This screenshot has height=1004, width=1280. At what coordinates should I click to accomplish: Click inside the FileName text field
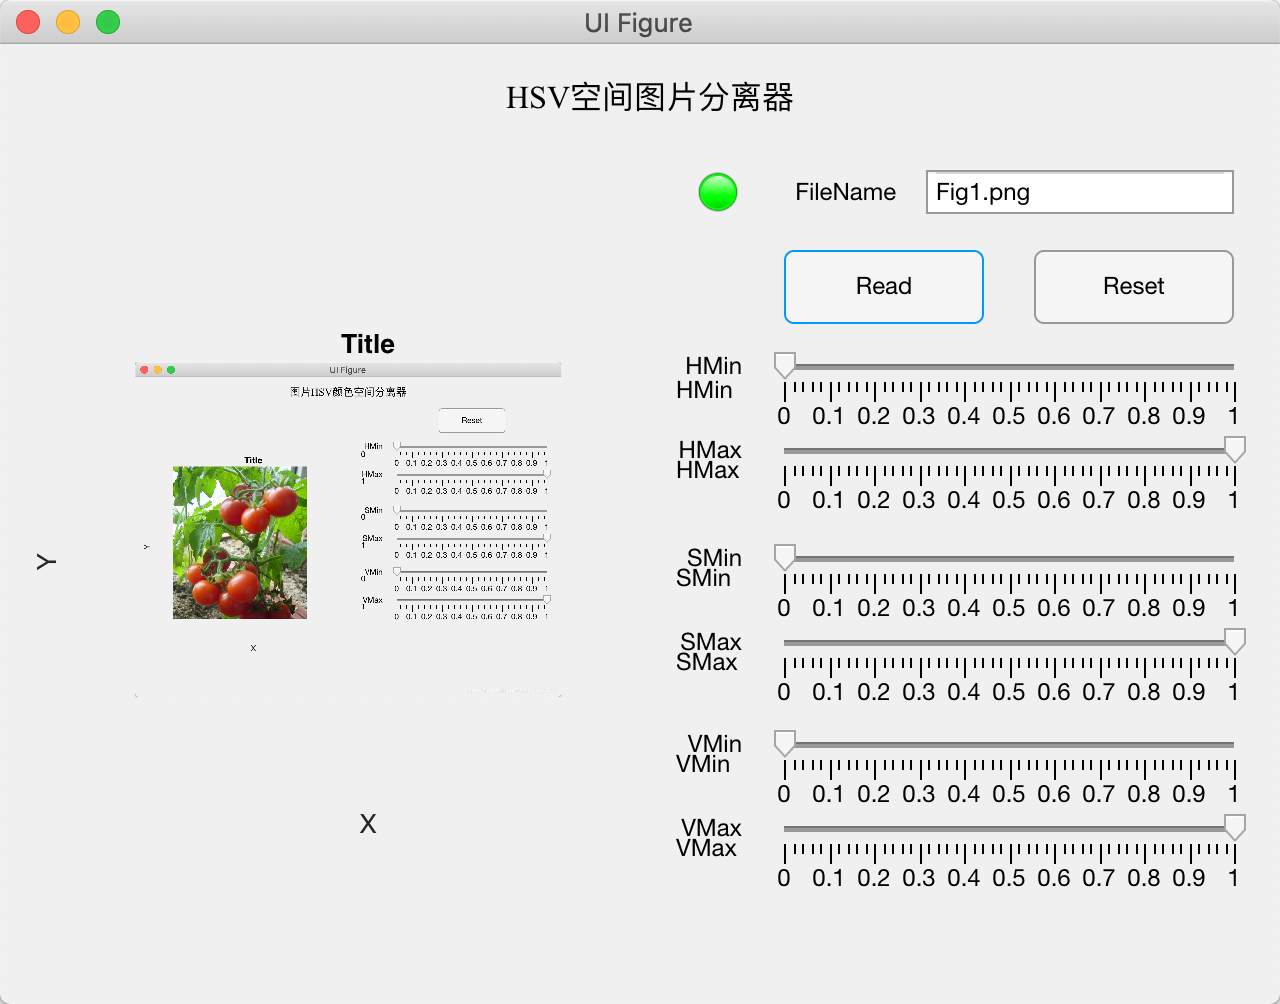point(1080,192)
